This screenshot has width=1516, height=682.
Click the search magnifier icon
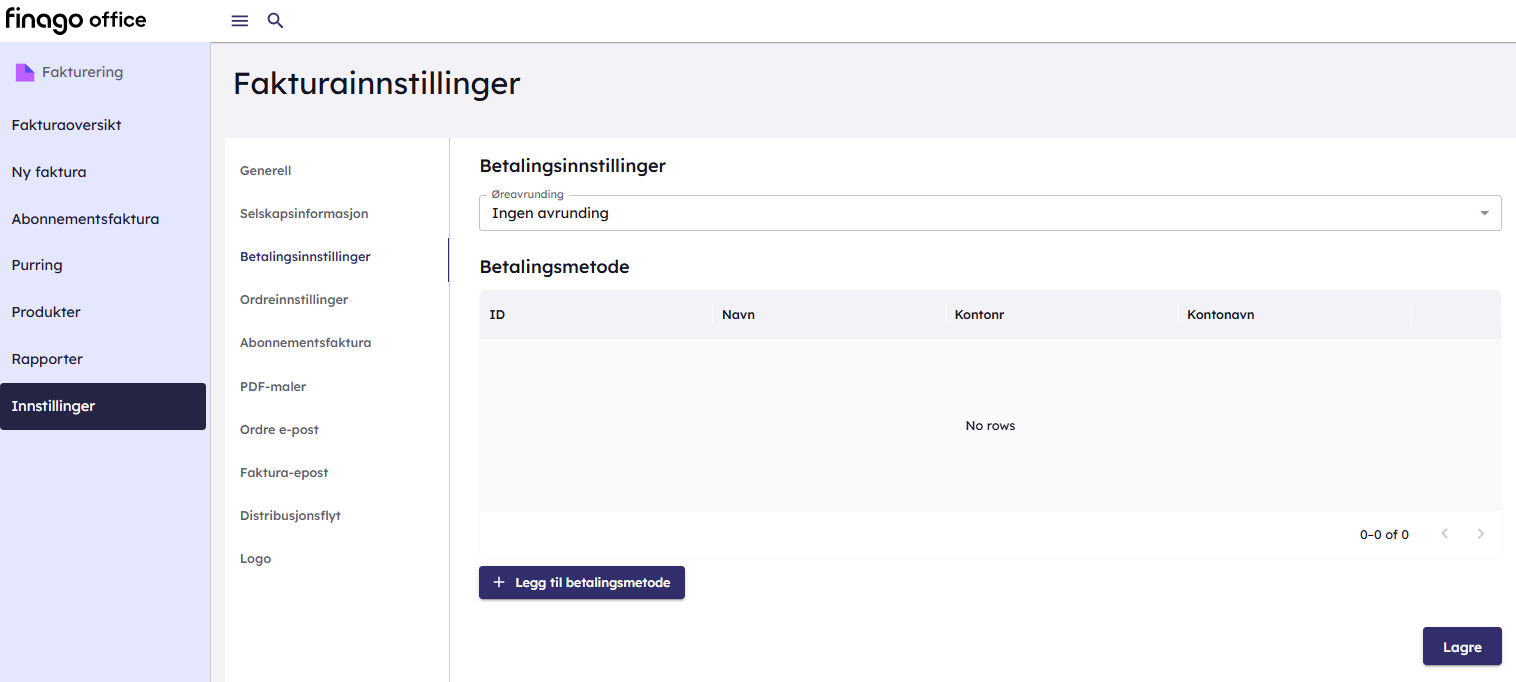276,21
